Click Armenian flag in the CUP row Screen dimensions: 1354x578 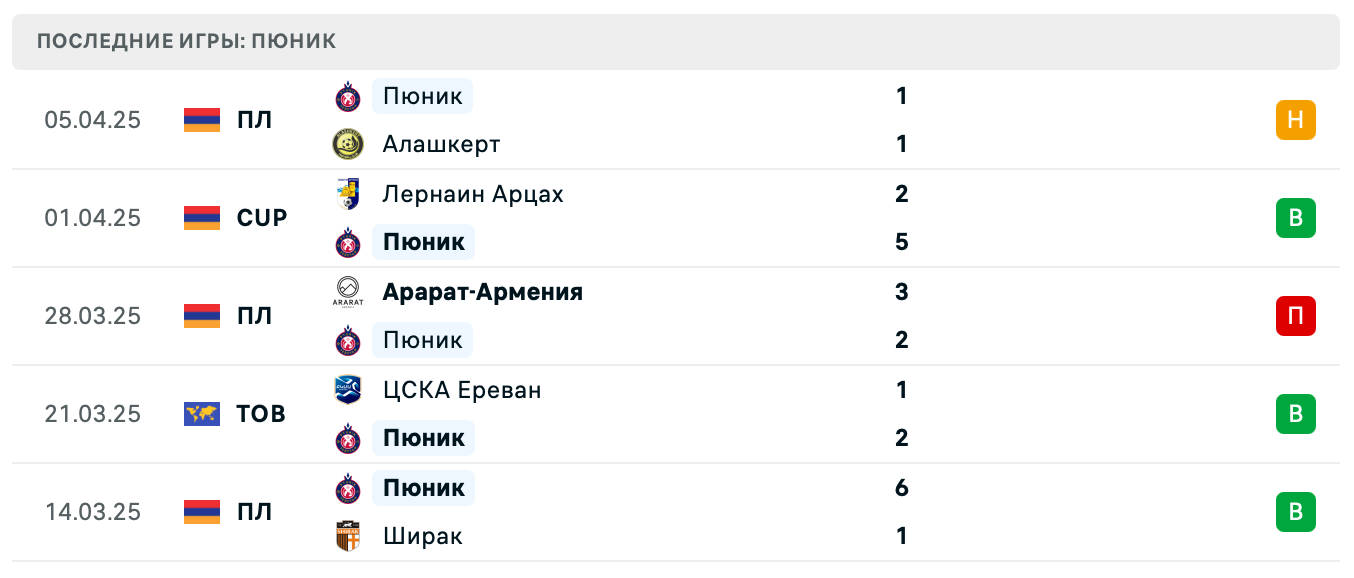click(202, 218)
